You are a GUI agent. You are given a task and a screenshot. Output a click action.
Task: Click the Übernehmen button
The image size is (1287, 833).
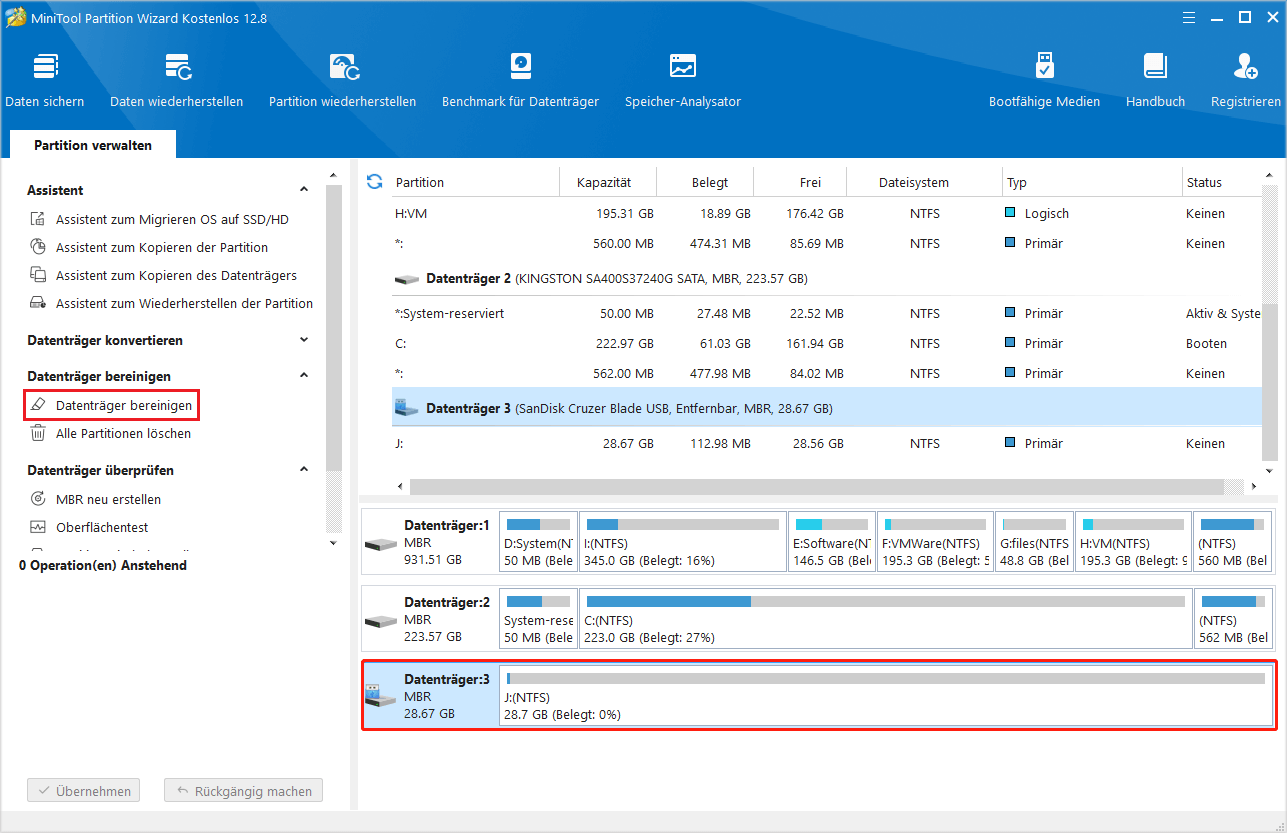click(x=84, y=791)
